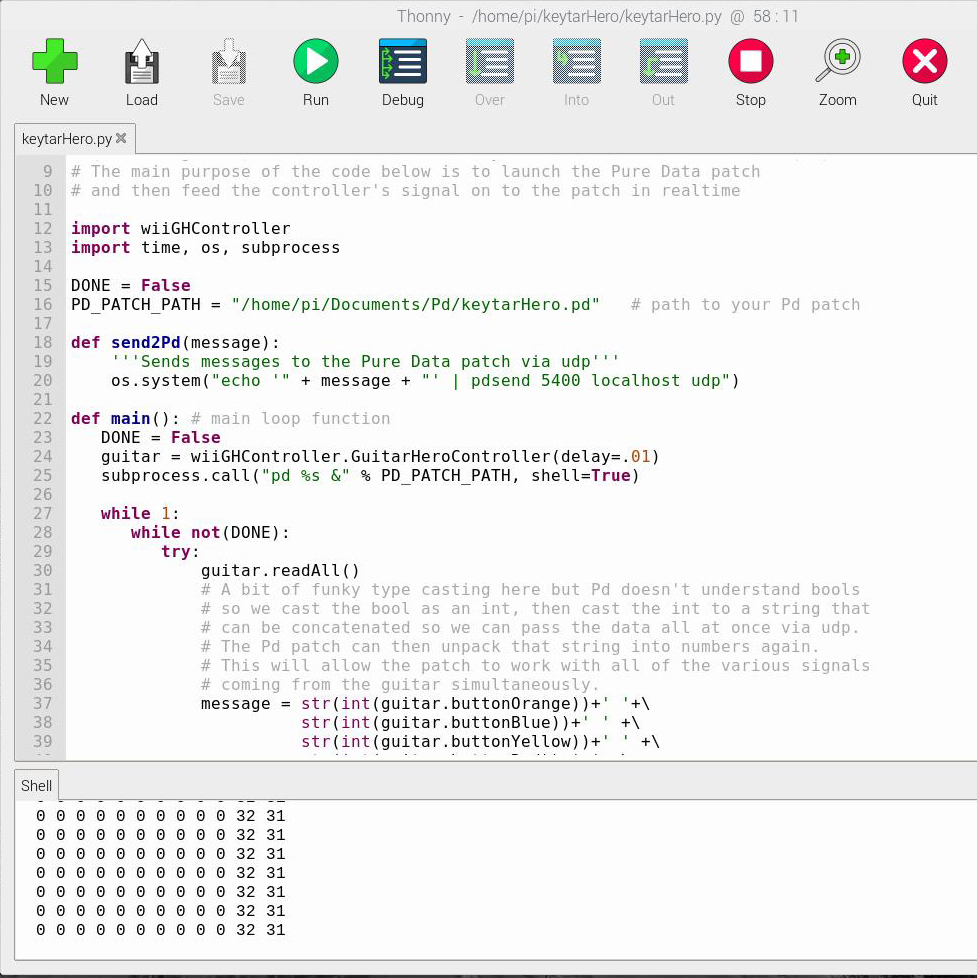Viewport: 977px width, 978px height.
Task: Click the Step Into icon
Action: (x=576, y=61)
